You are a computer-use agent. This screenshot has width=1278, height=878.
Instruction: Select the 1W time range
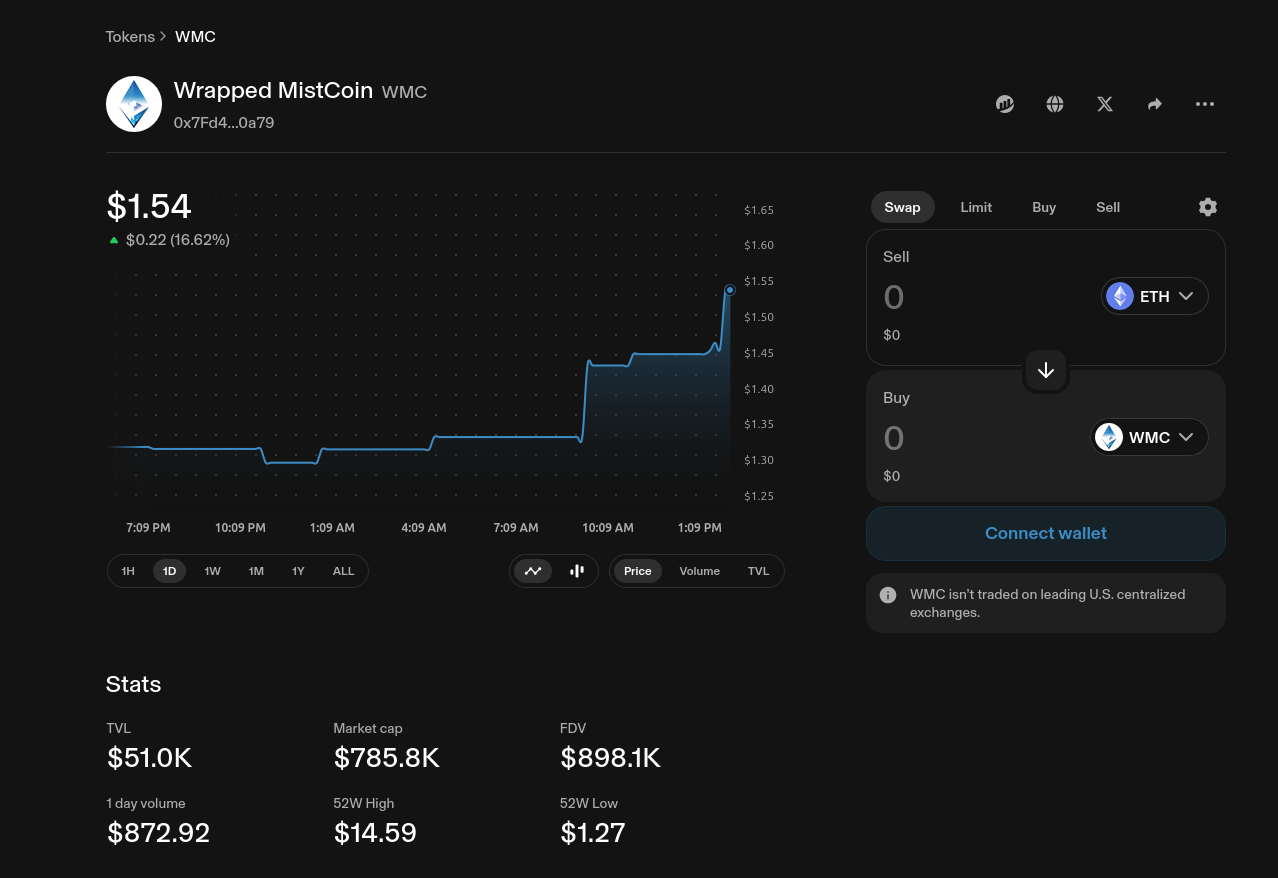click(x=212, y=570)
